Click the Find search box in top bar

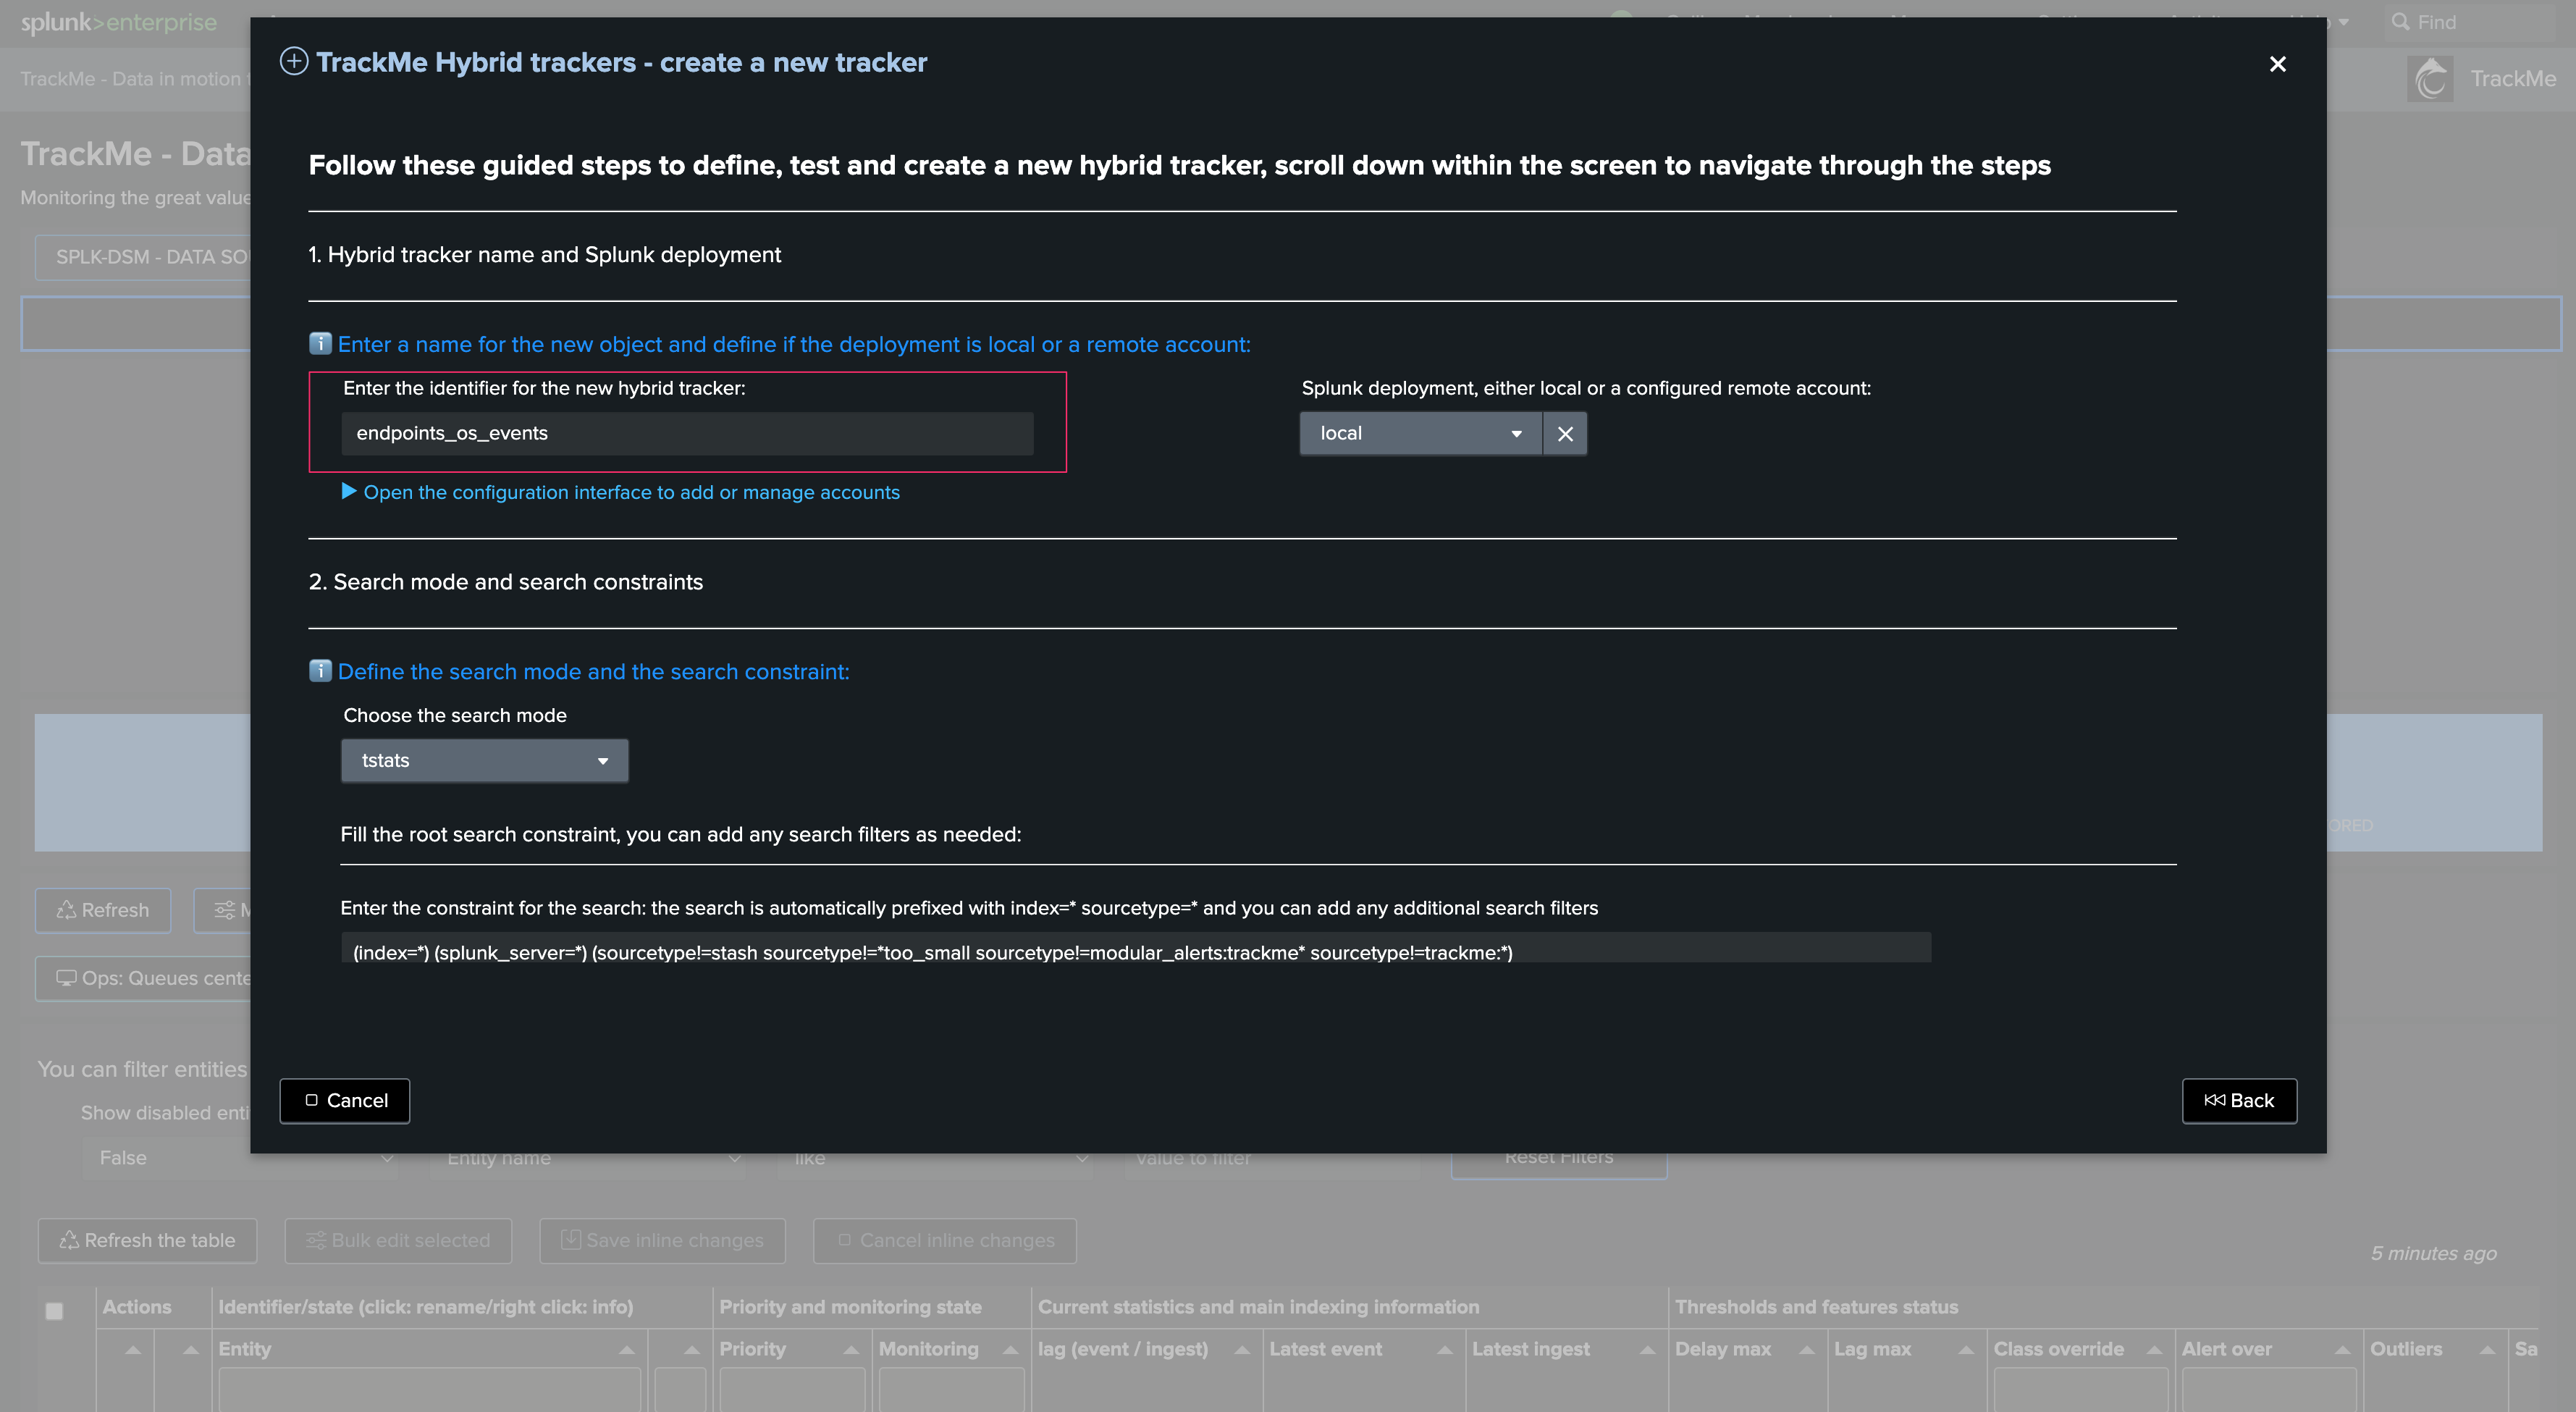(2470, 22)
